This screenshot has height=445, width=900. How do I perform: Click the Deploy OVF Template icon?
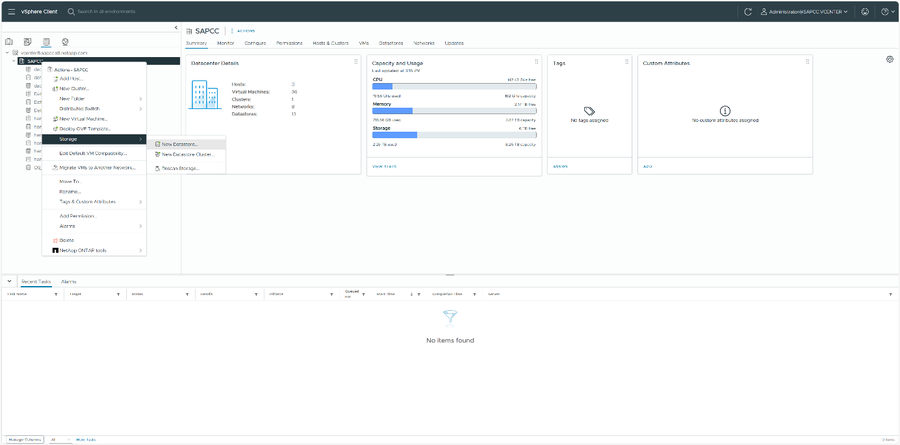[55, 129]
